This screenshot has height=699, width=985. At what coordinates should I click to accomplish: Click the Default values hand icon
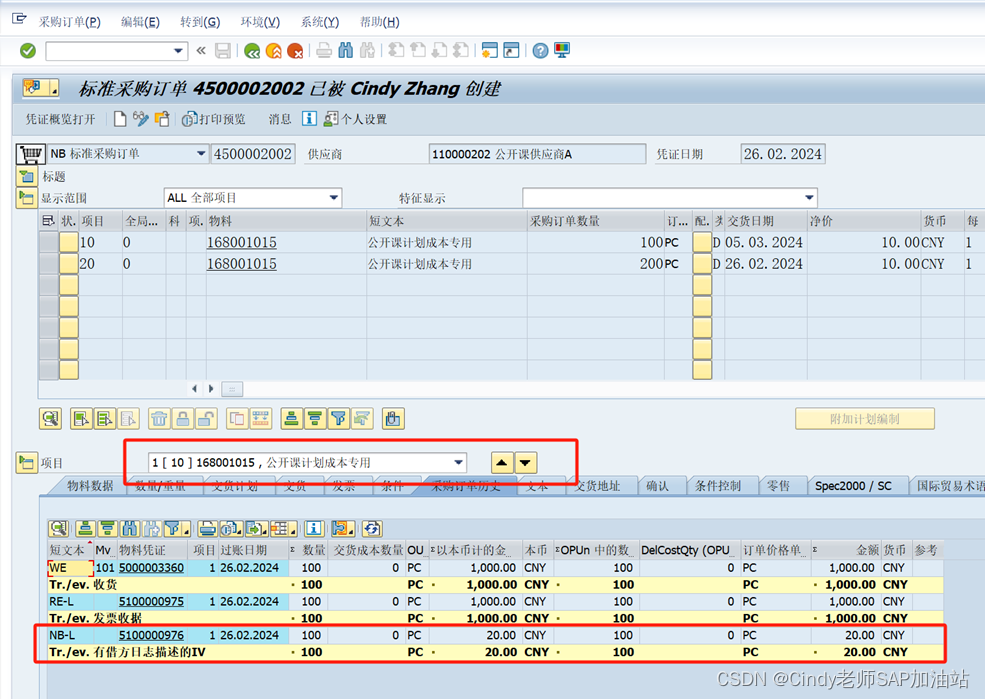393,418
